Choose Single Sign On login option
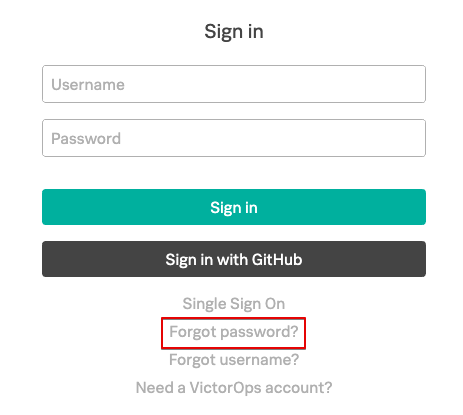This screenshot has height=415, width=463. coord(234,304)
